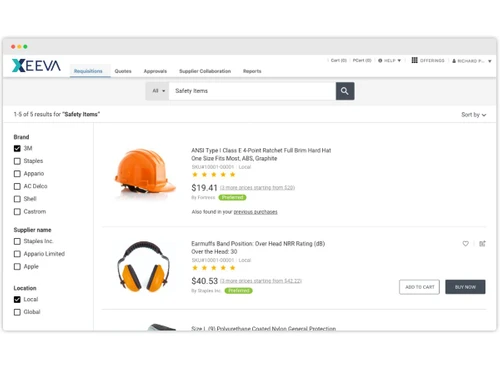This screenshot has width=500, height=375.
Task: Check the Apple supplier checkbox
Action: 17,267
